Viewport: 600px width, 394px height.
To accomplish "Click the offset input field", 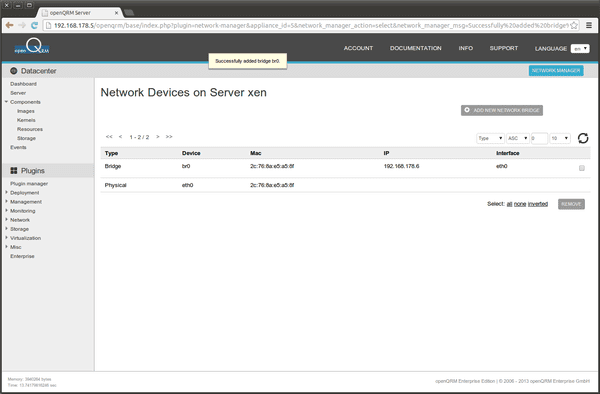I will pos(539,138).
